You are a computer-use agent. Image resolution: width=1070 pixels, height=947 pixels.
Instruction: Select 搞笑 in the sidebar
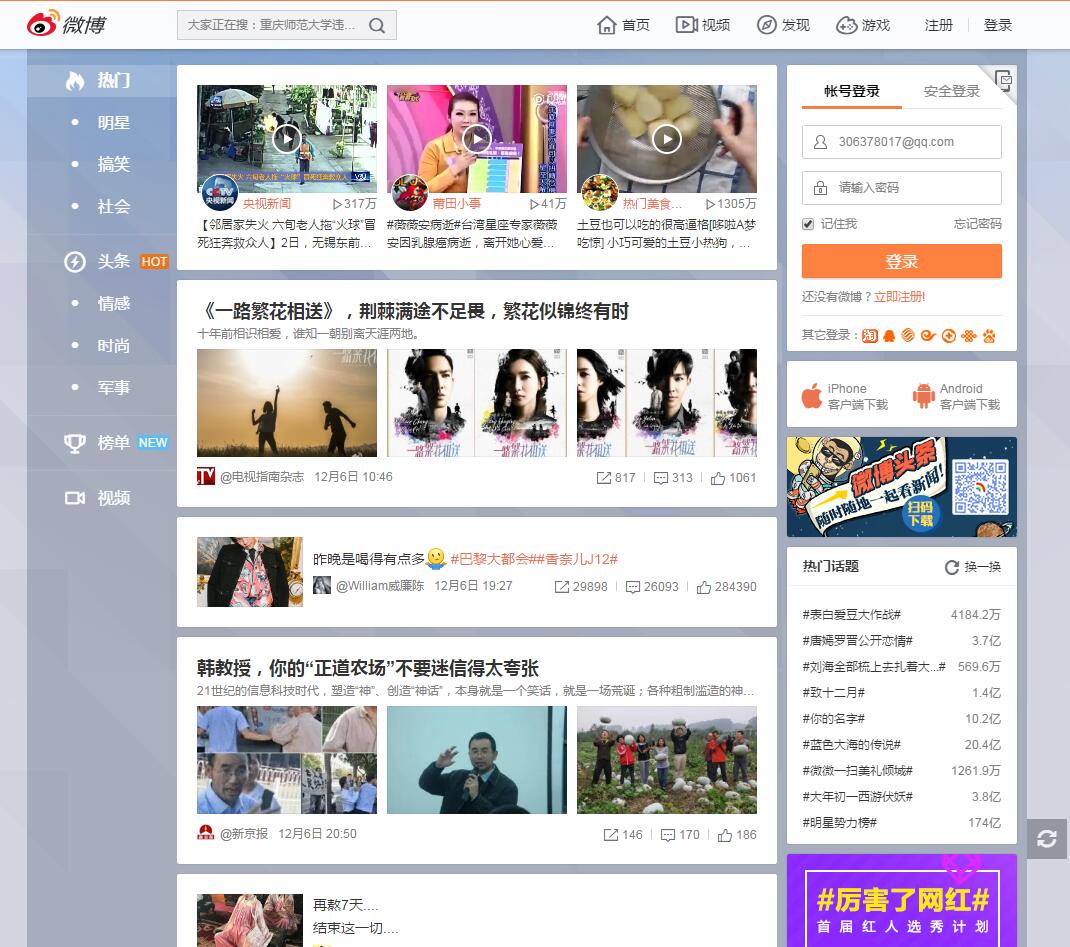click(x=113, y=164)
